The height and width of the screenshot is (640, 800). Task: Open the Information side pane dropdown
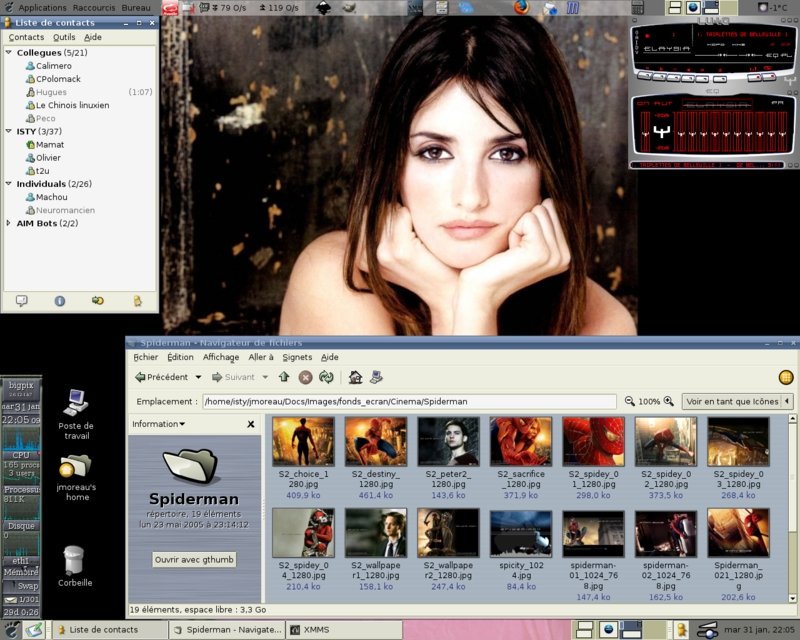tap(158, 424)
